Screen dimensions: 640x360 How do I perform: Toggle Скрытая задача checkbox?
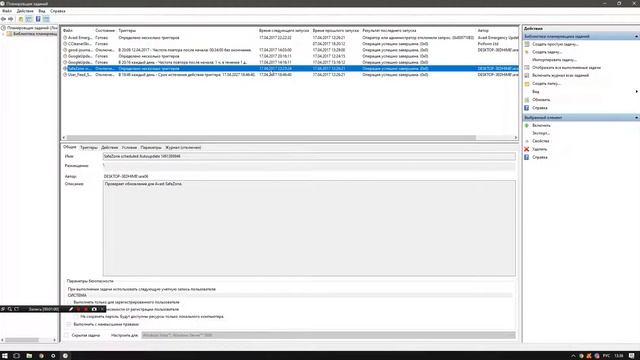(67, 336)
